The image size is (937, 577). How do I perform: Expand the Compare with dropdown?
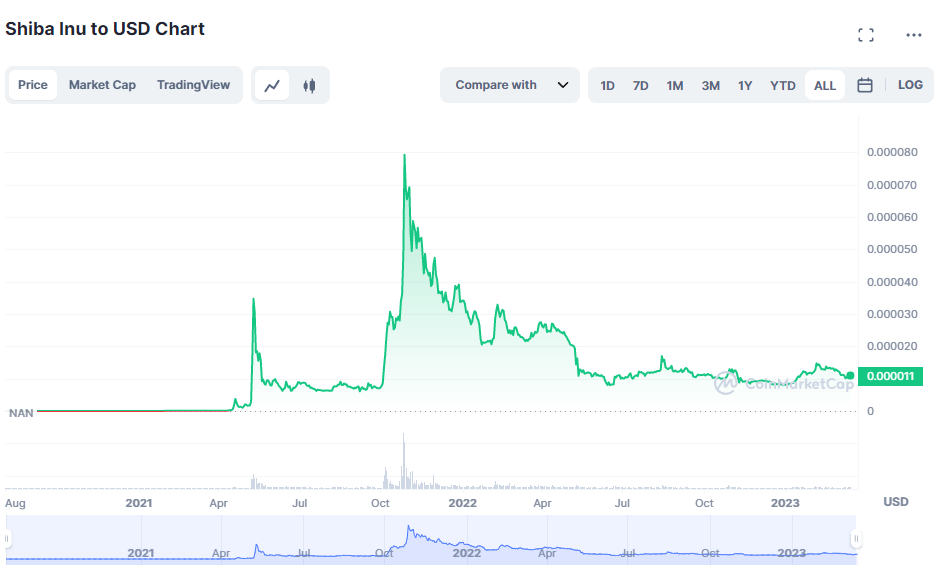(510, 85)
